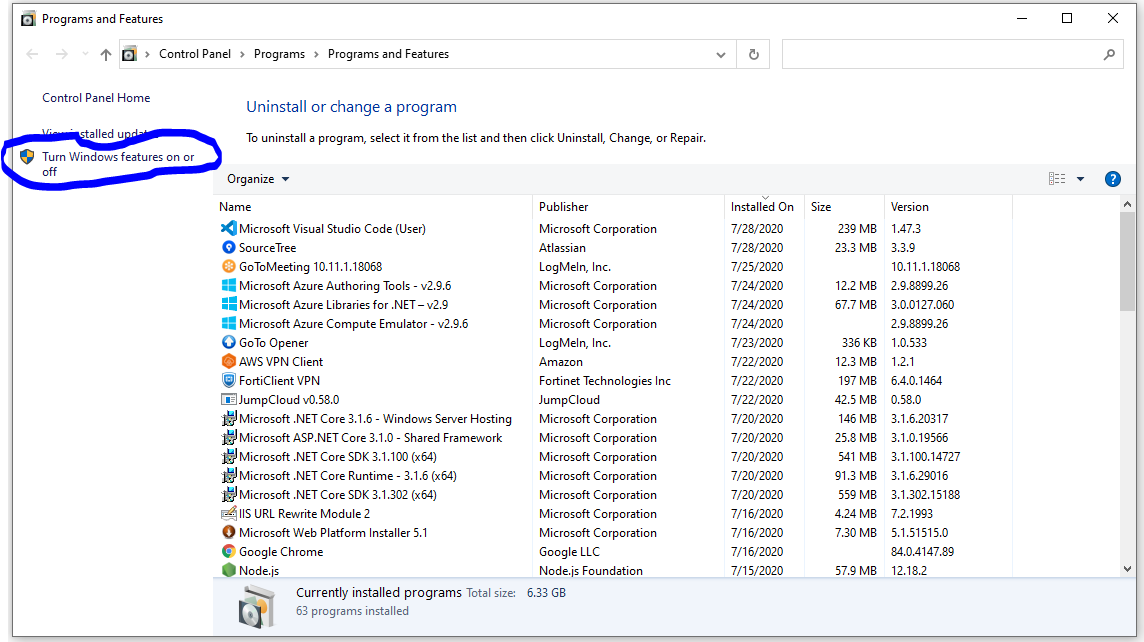Click the .NET Core Windows Server Hosting icon
Viewport: 1144px width, 642px height.
[x=228, y=418]
